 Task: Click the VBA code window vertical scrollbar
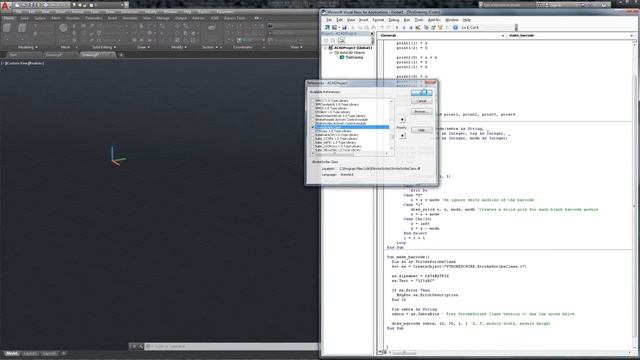tap(634, 196)
